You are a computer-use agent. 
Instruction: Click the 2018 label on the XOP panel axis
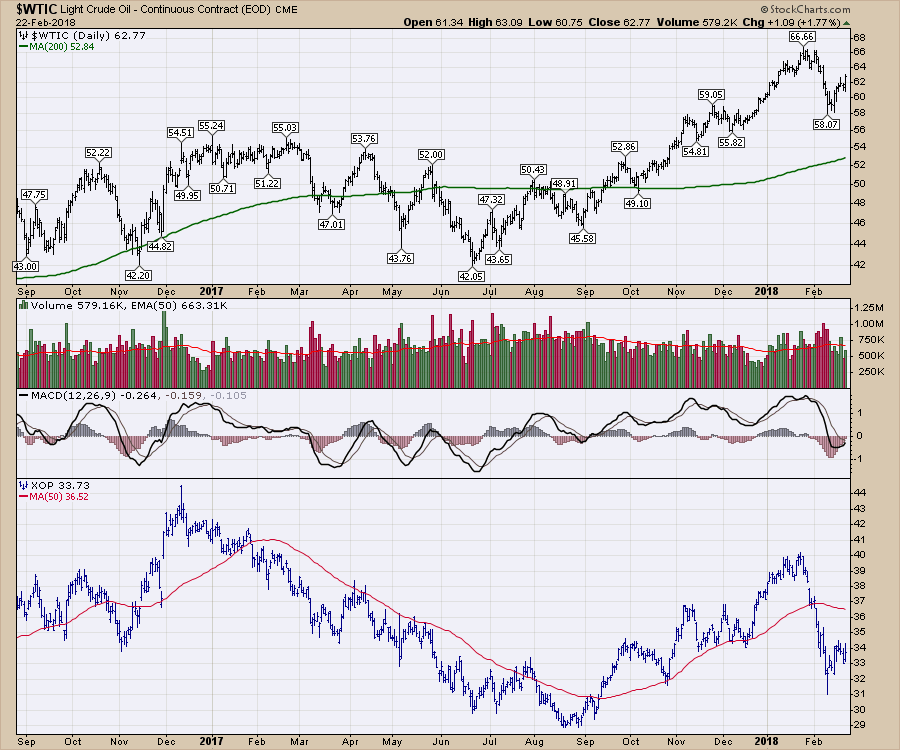coord(766,741)
